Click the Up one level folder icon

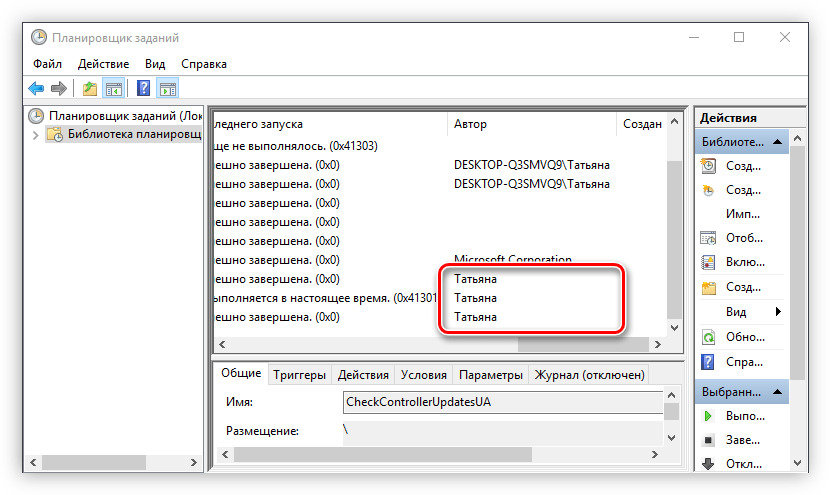click(90, 89)
